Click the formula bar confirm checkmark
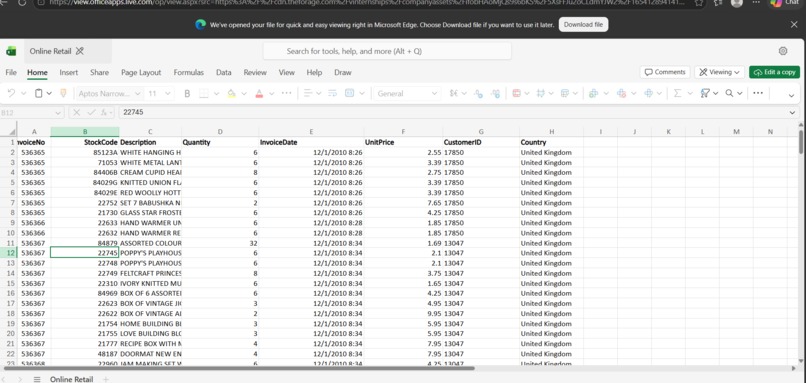 tap(91, 112)
